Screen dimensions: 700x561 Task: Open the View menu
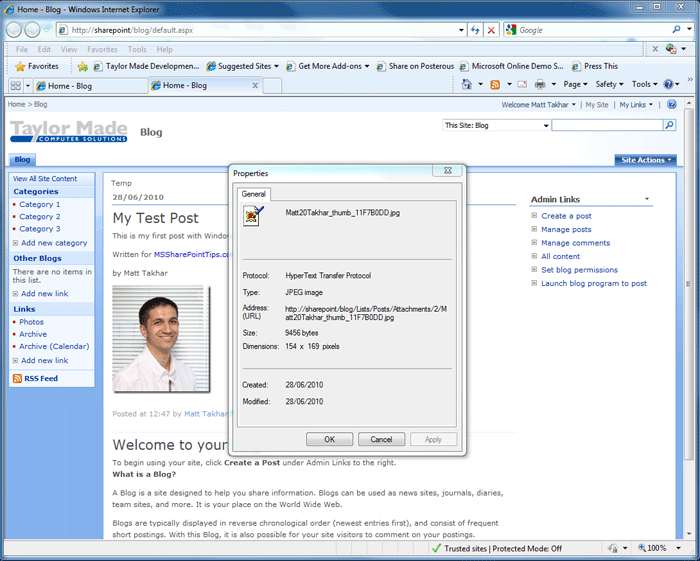[x=69, y=50]
